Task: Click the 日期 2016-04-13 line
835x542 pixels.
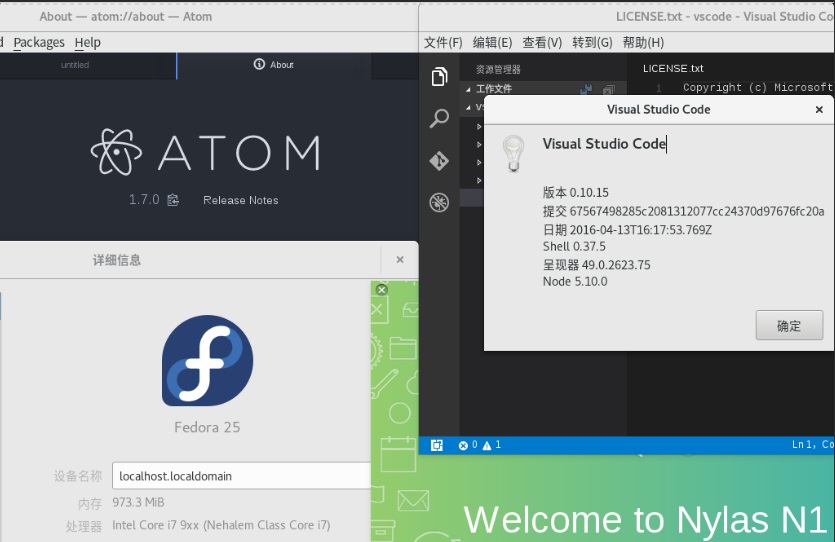Action: (627, 229)
